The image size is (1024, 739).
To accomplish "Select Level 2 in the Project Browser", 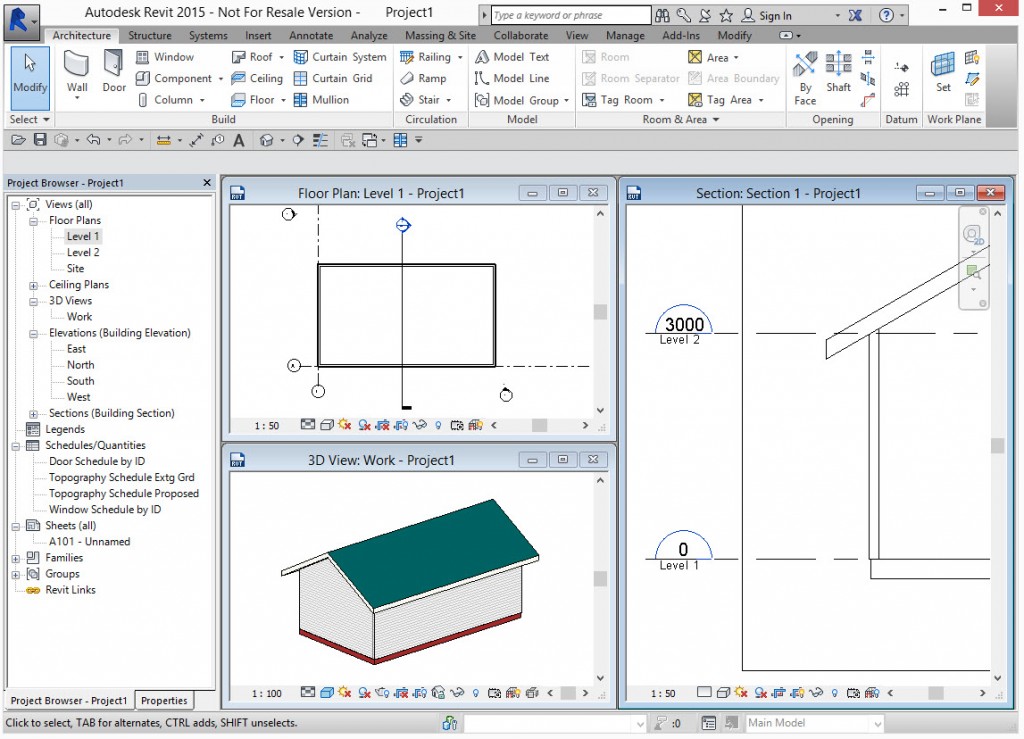I will tap(84, 251).
